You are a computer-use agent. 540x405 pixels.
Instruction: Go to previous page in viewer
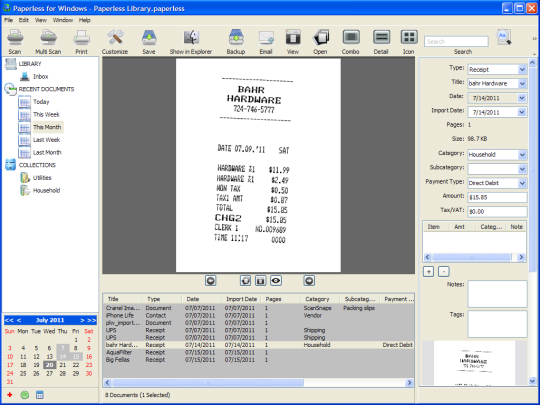(210, 281)
